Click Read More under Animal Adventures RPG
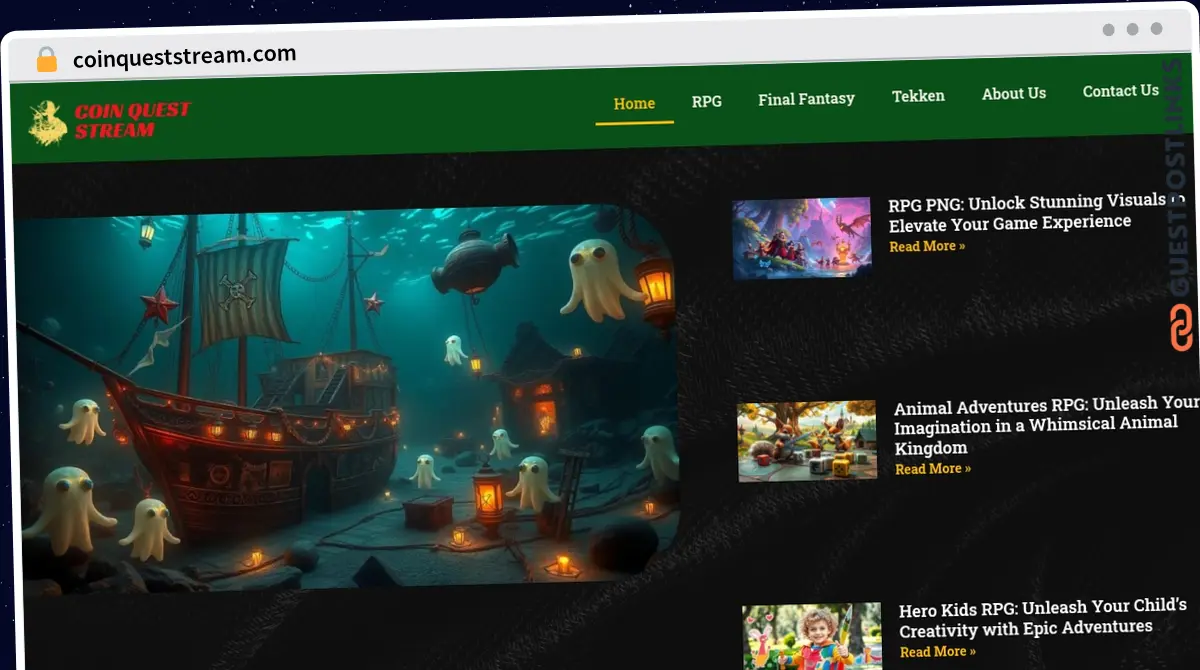 (933, 469)
